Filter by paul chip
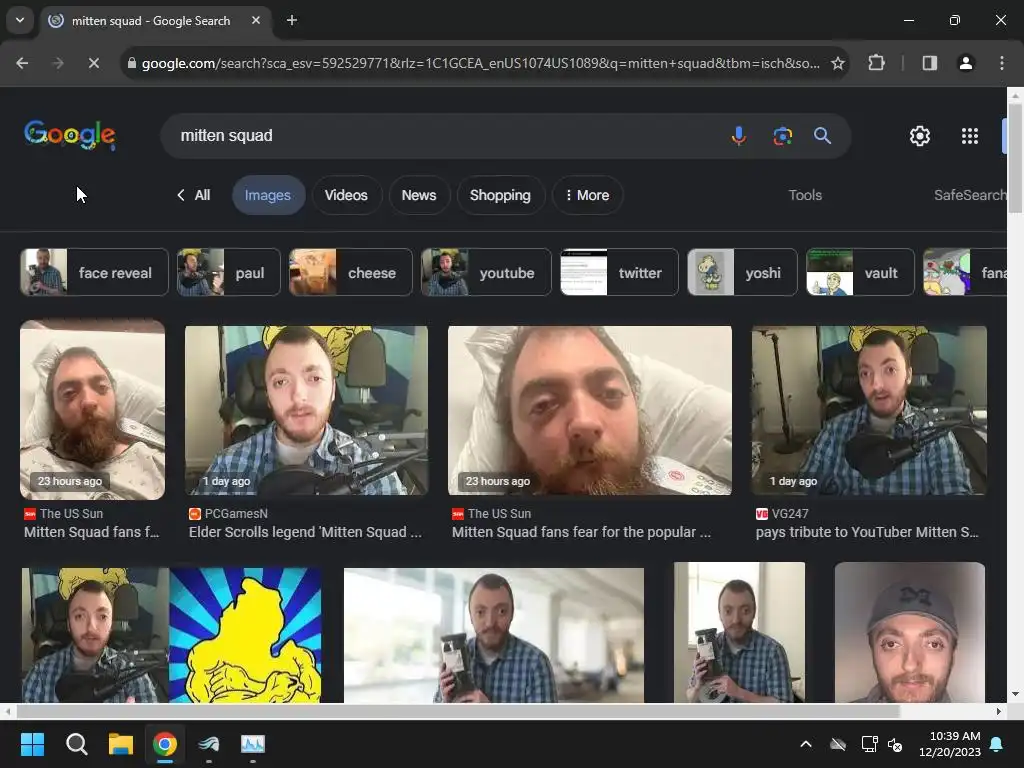 click(229, 272)
